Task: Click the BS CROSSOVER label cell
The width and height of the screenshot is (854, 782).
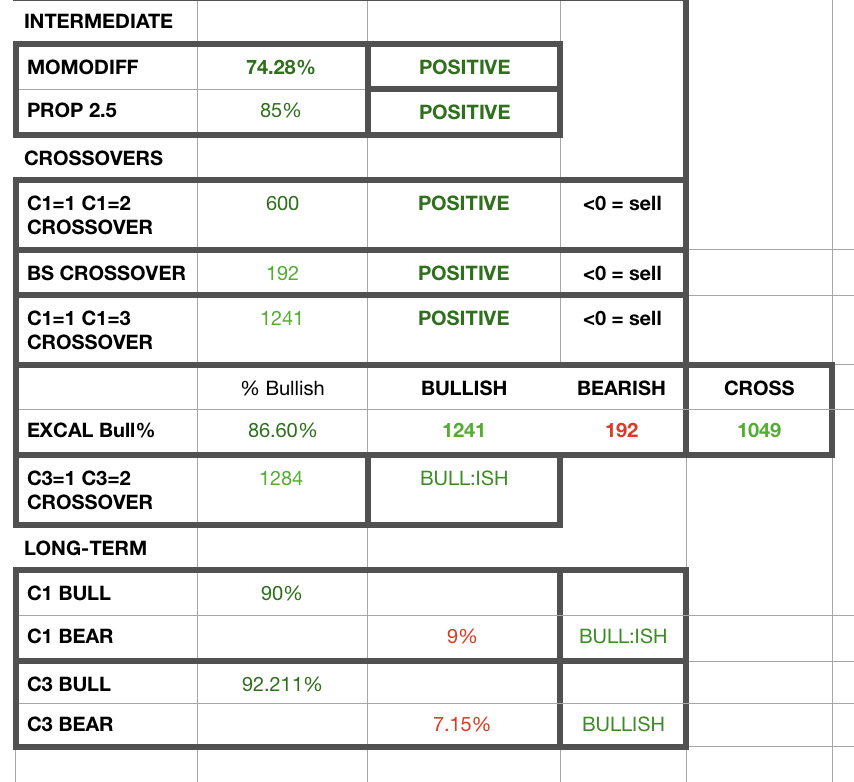Action: 106,273
